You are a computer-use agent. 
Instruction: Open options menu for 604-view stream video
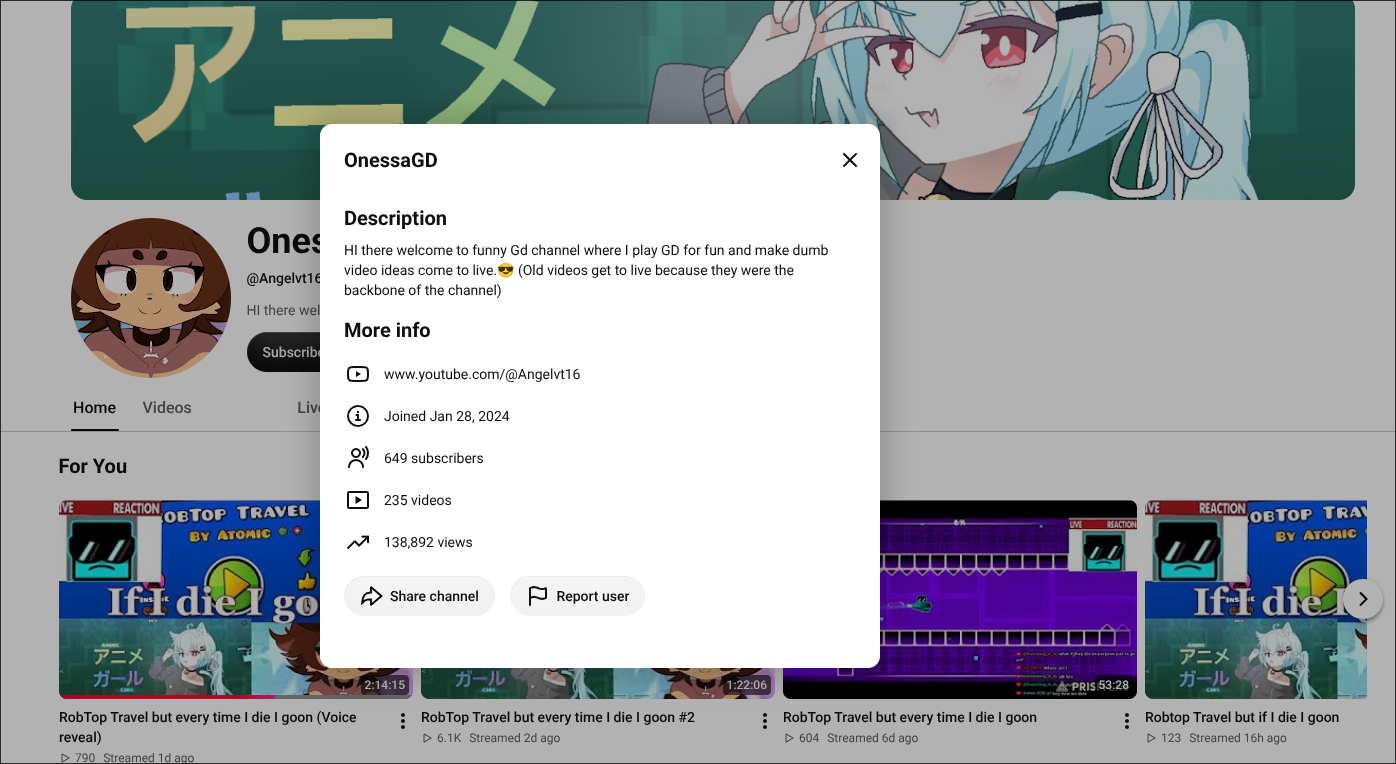click(1127, 721)
